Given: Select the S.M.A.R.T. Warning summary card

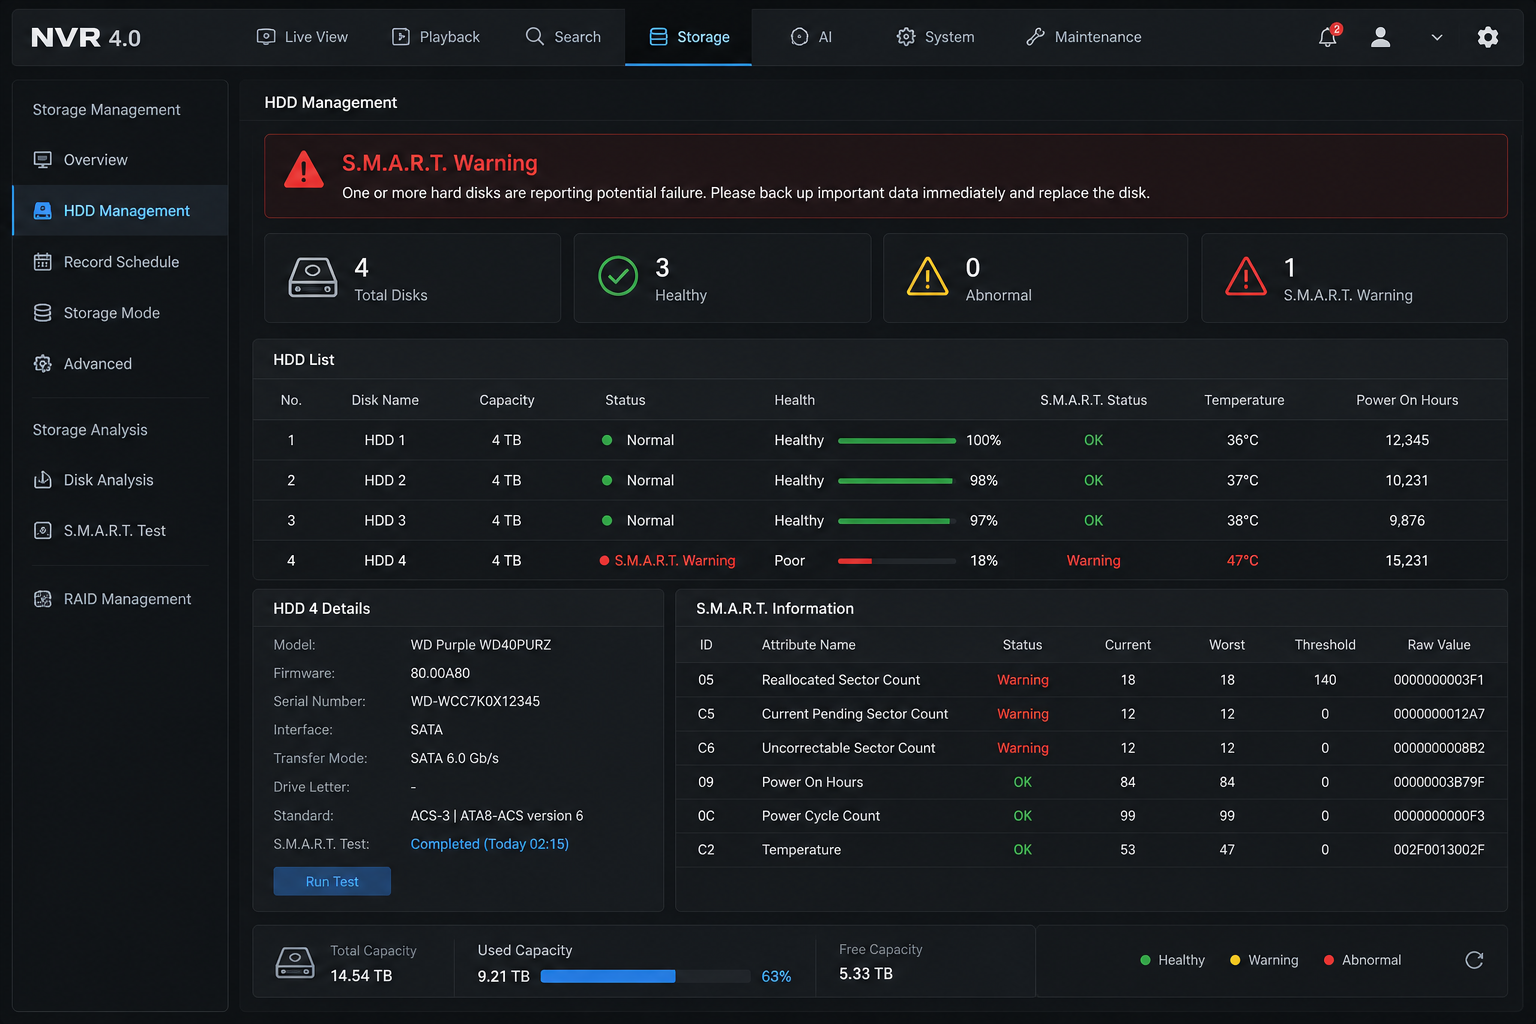Looking at the screenshot, I should (1354, 278).
